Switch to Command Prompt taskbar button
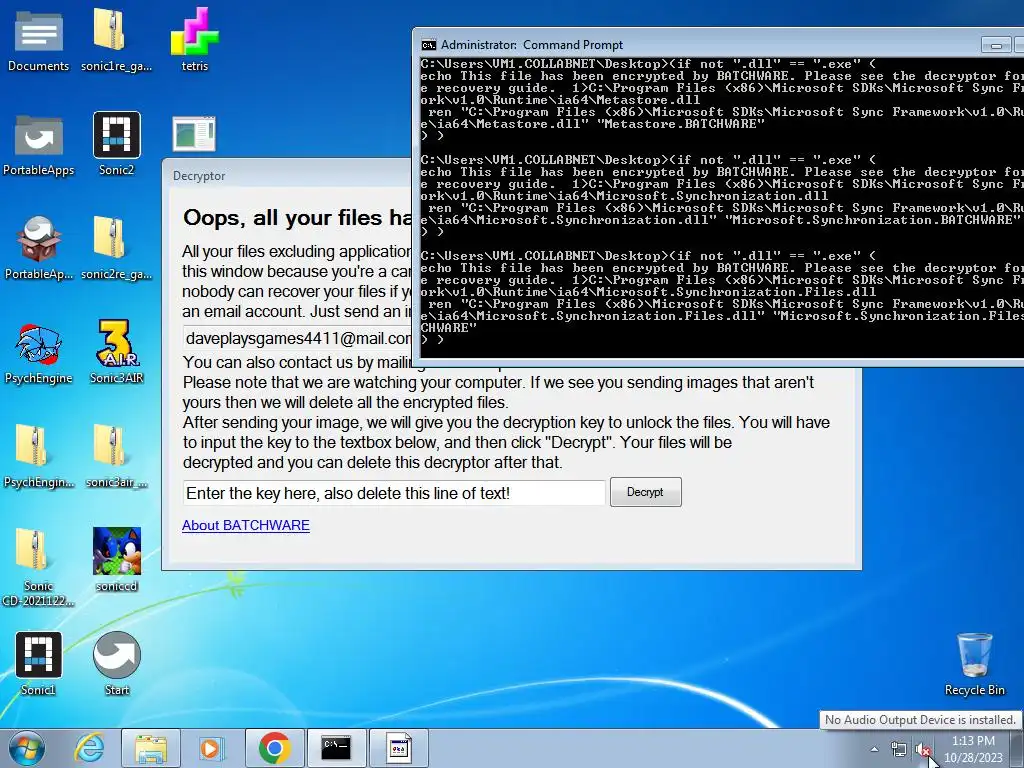1024x768 pixels. pyautogui.click(x=336, y=748)
